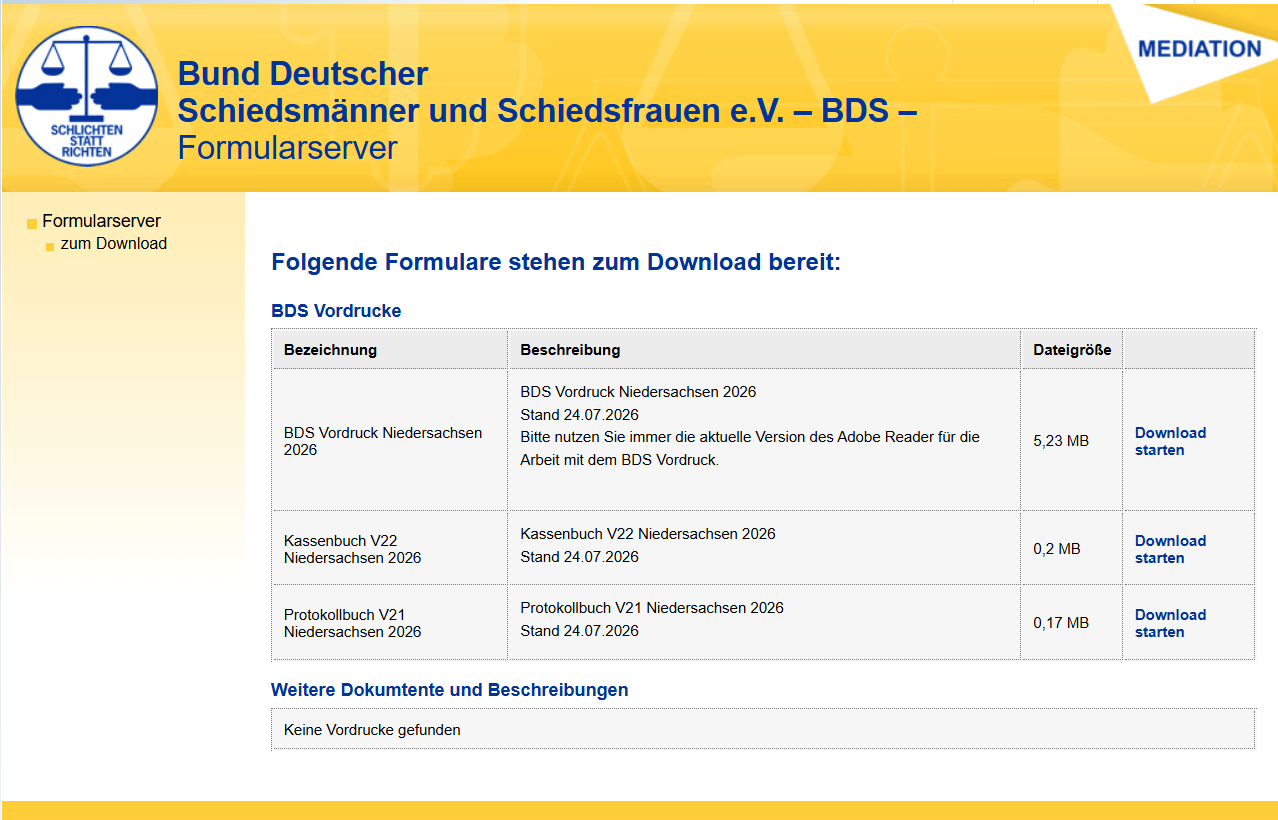Click the Keine Vordrucke gefunden row
Viewport: 1278px width, 820px height.
click(x=763, y=730)
